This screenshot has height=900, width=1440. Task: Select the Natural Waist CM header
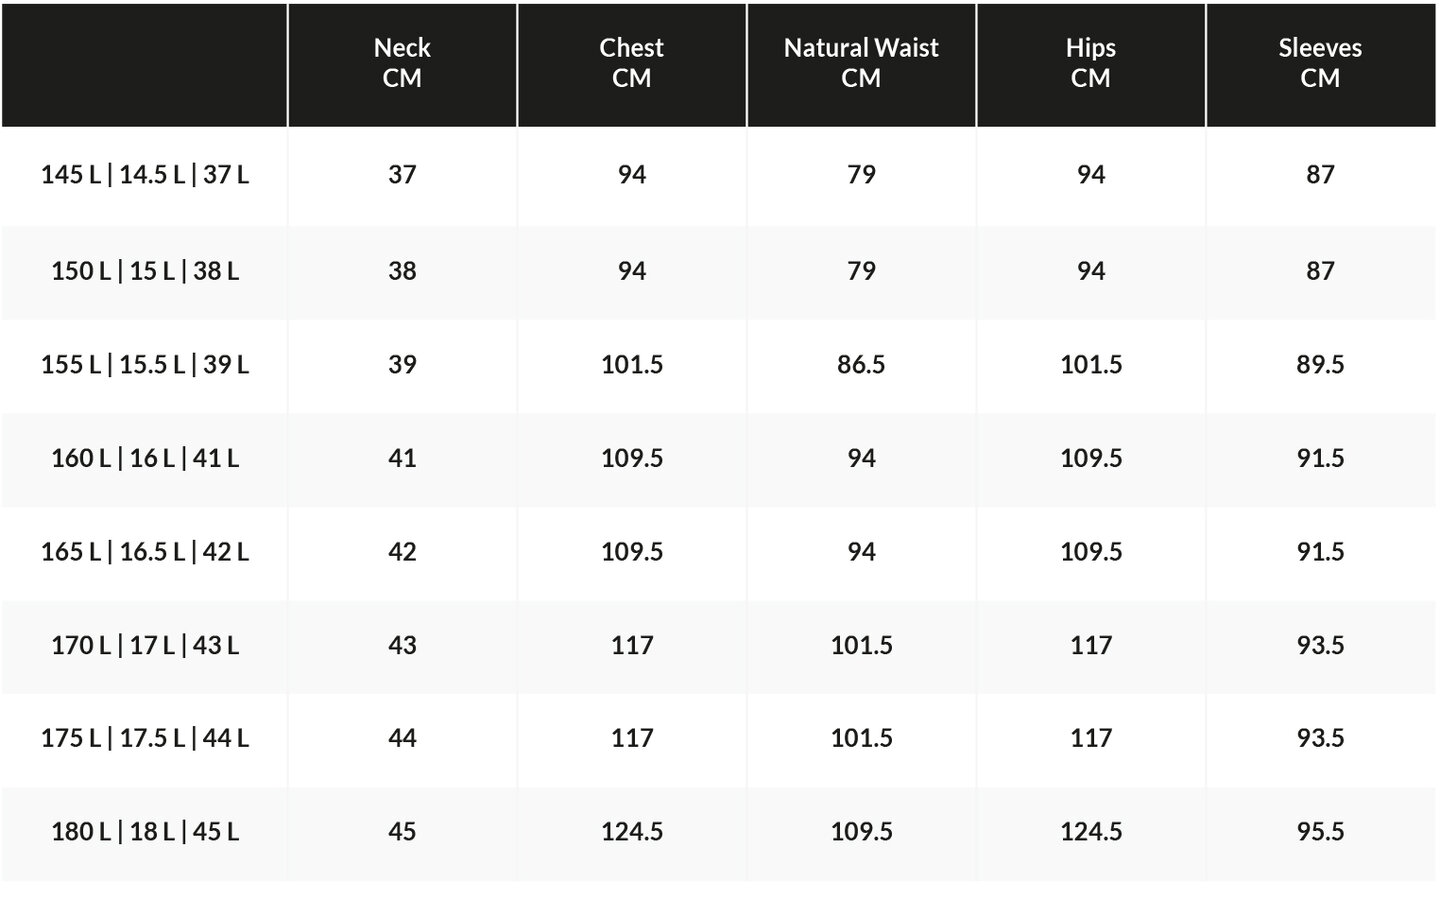pos(861,64)
